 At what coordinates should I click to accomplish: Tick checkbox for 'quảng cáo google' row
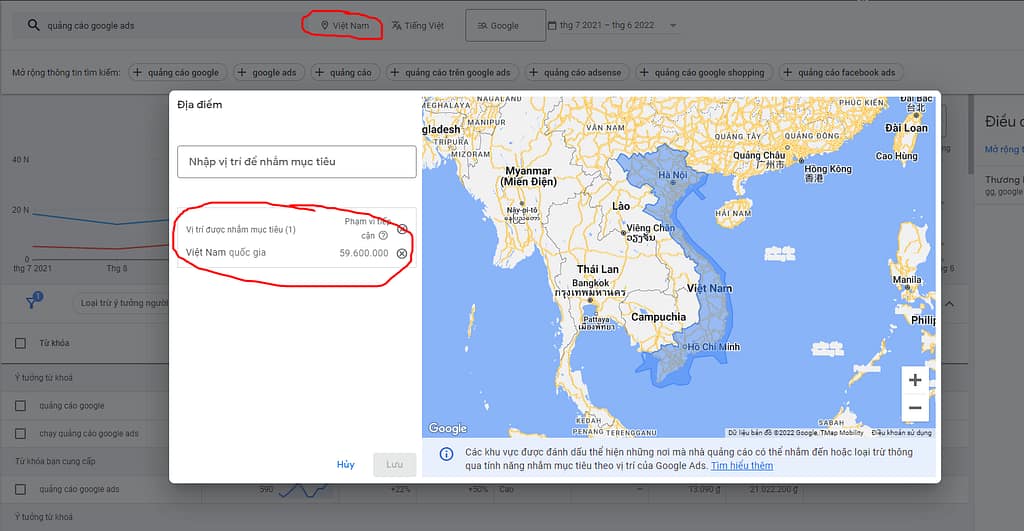point(21,406)
